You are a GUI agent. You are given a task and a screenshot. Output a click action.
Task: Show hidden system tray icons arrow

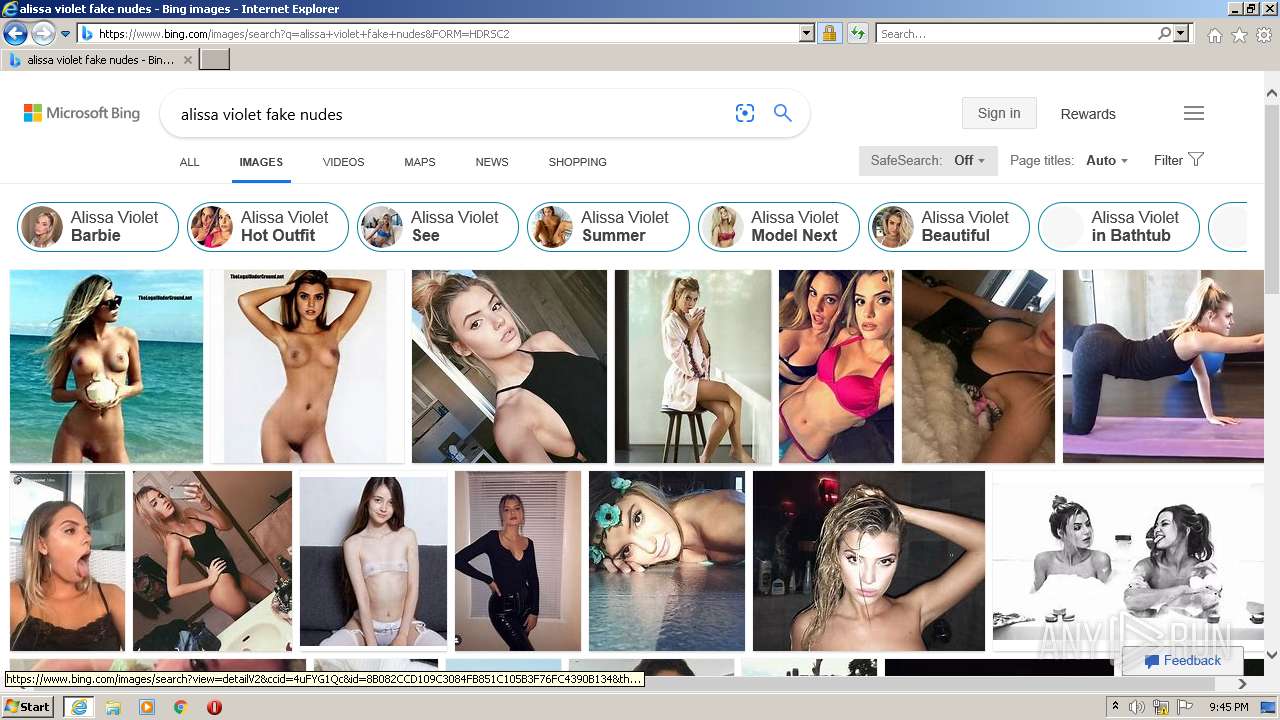[1115, 707]
